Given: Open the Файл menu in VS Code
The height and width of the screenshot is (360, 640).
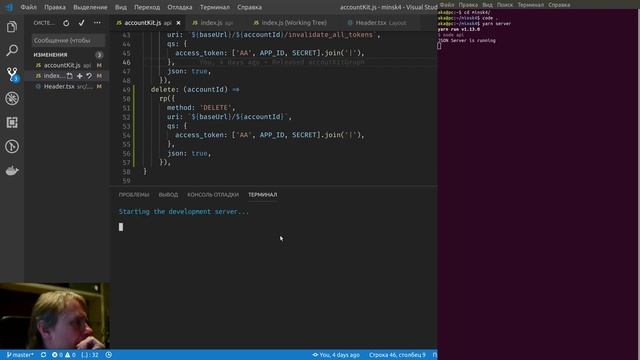Looking at the screenshot, I should [x=29, y=7].
